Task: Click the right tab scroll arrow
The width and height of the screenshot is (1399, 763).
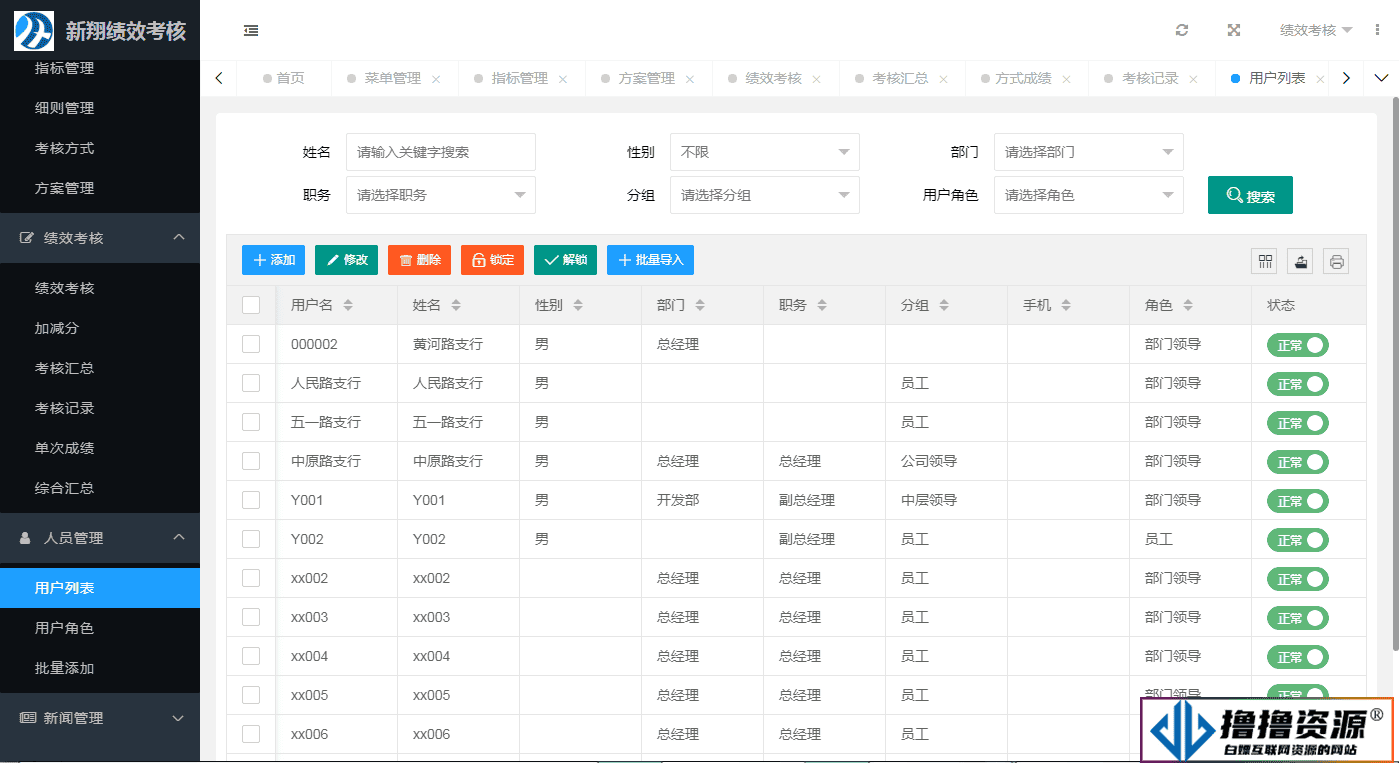Action: (x=1346, y=78)
